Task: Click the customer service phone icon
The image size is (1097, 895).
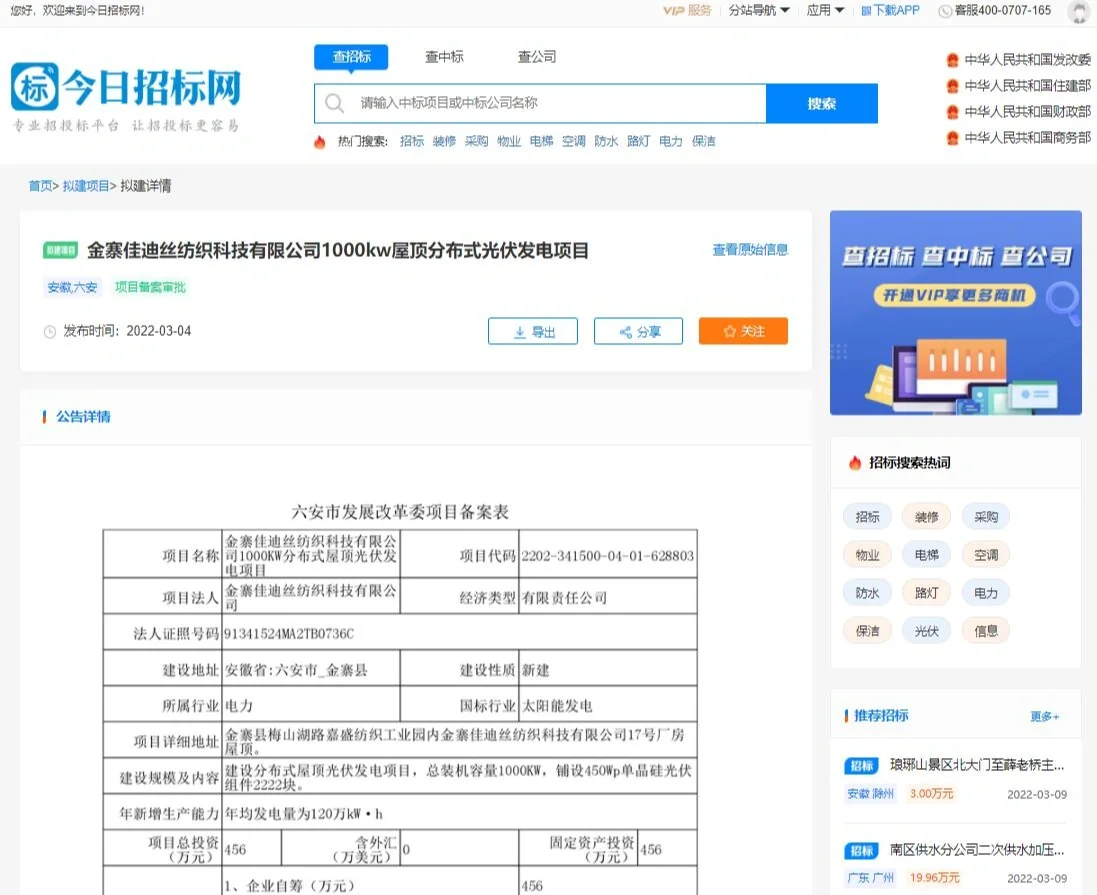Action: pos(944,11)
